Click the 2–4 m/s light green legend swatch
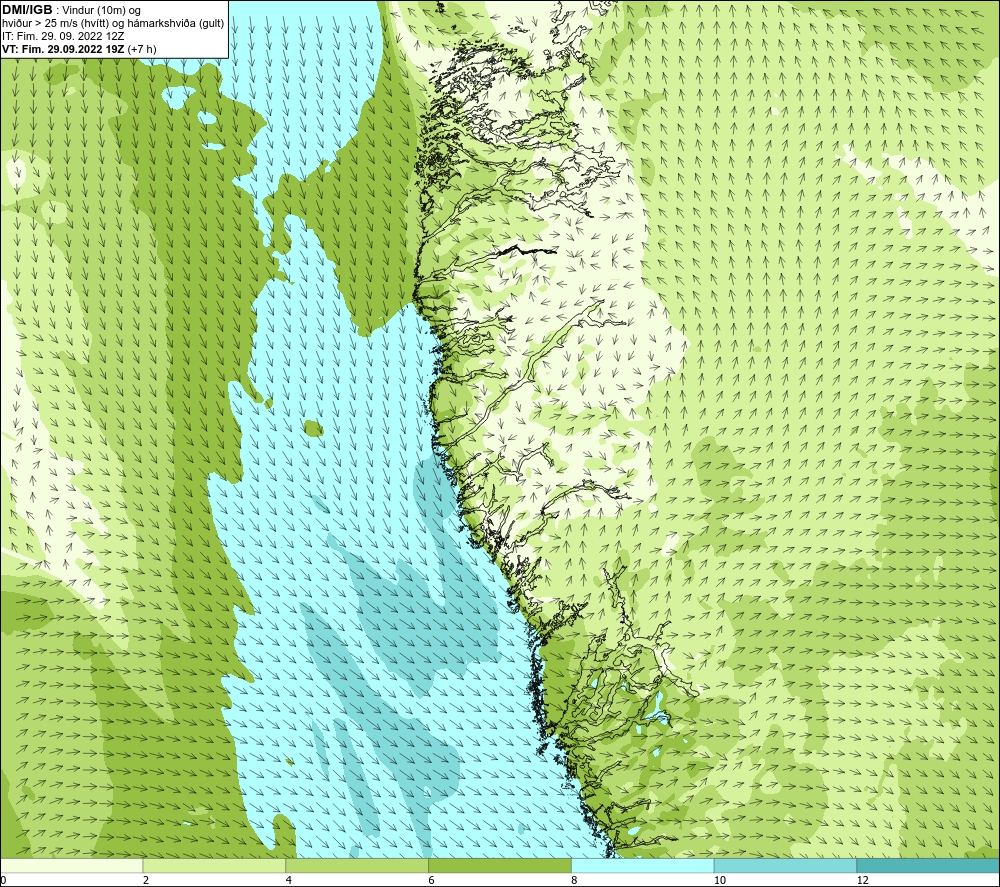This screenshot has width=1000, height=887. (214, 865)
